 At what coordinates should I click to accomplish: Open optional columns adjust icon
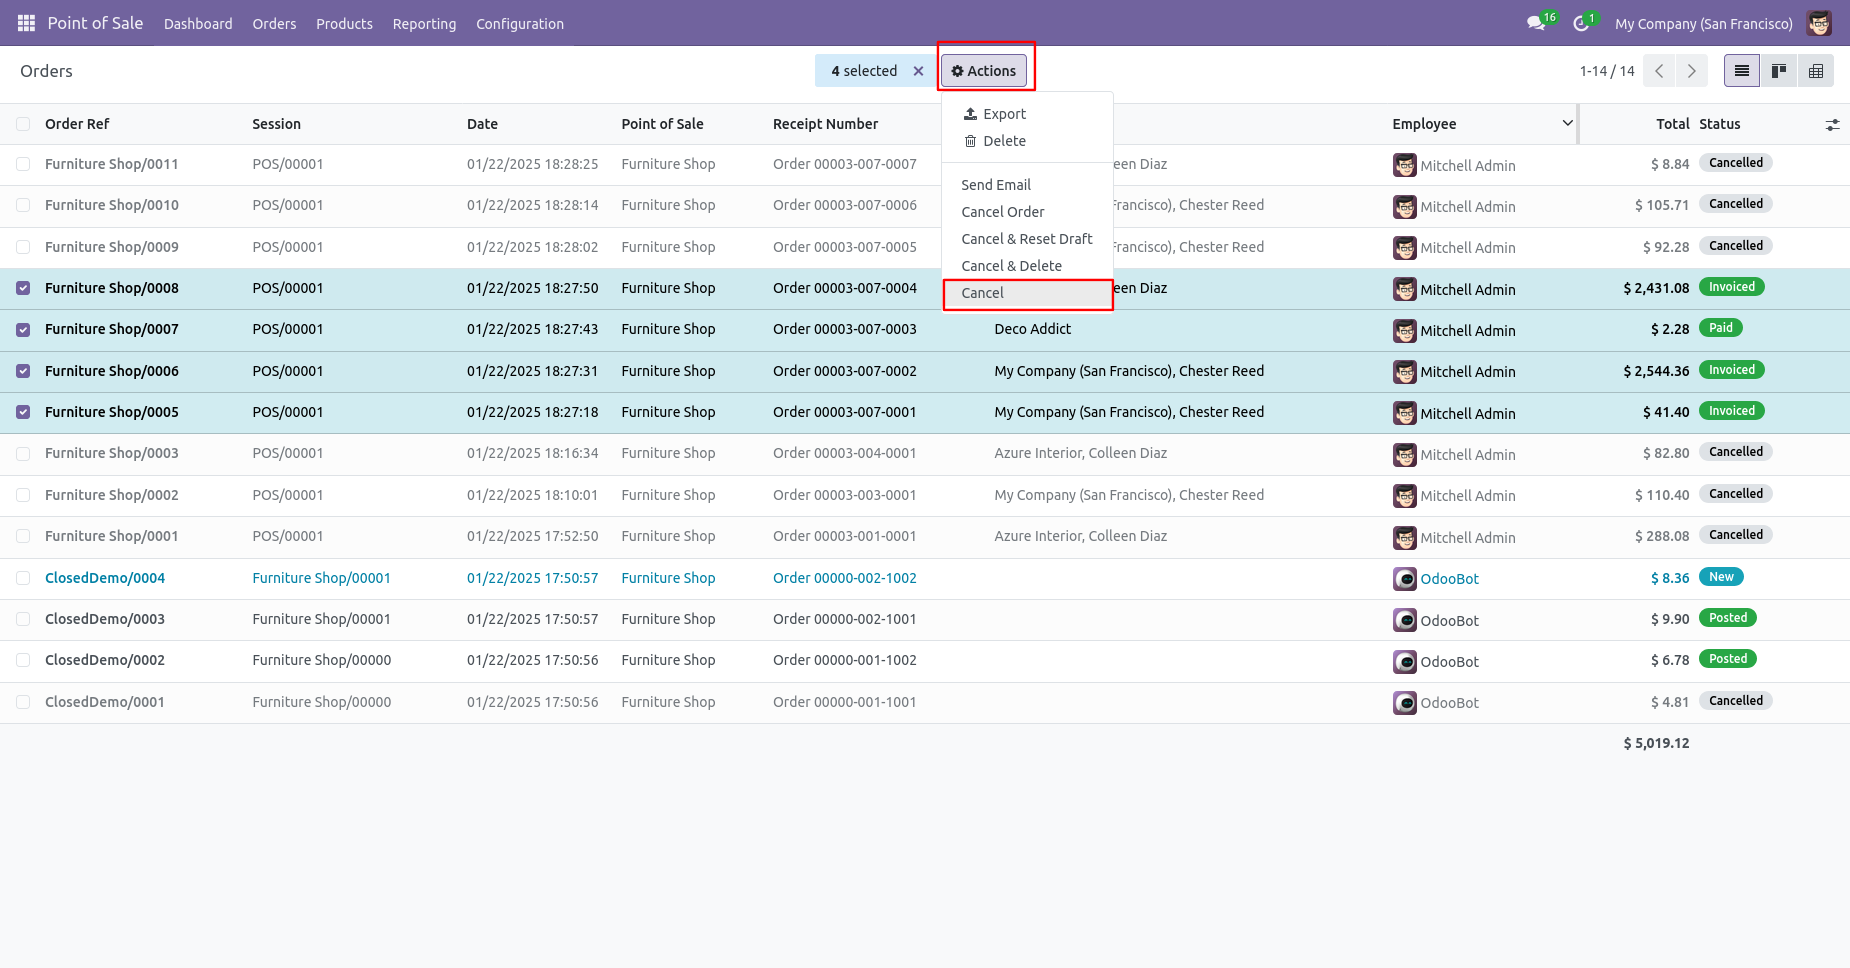(1832, 125)
